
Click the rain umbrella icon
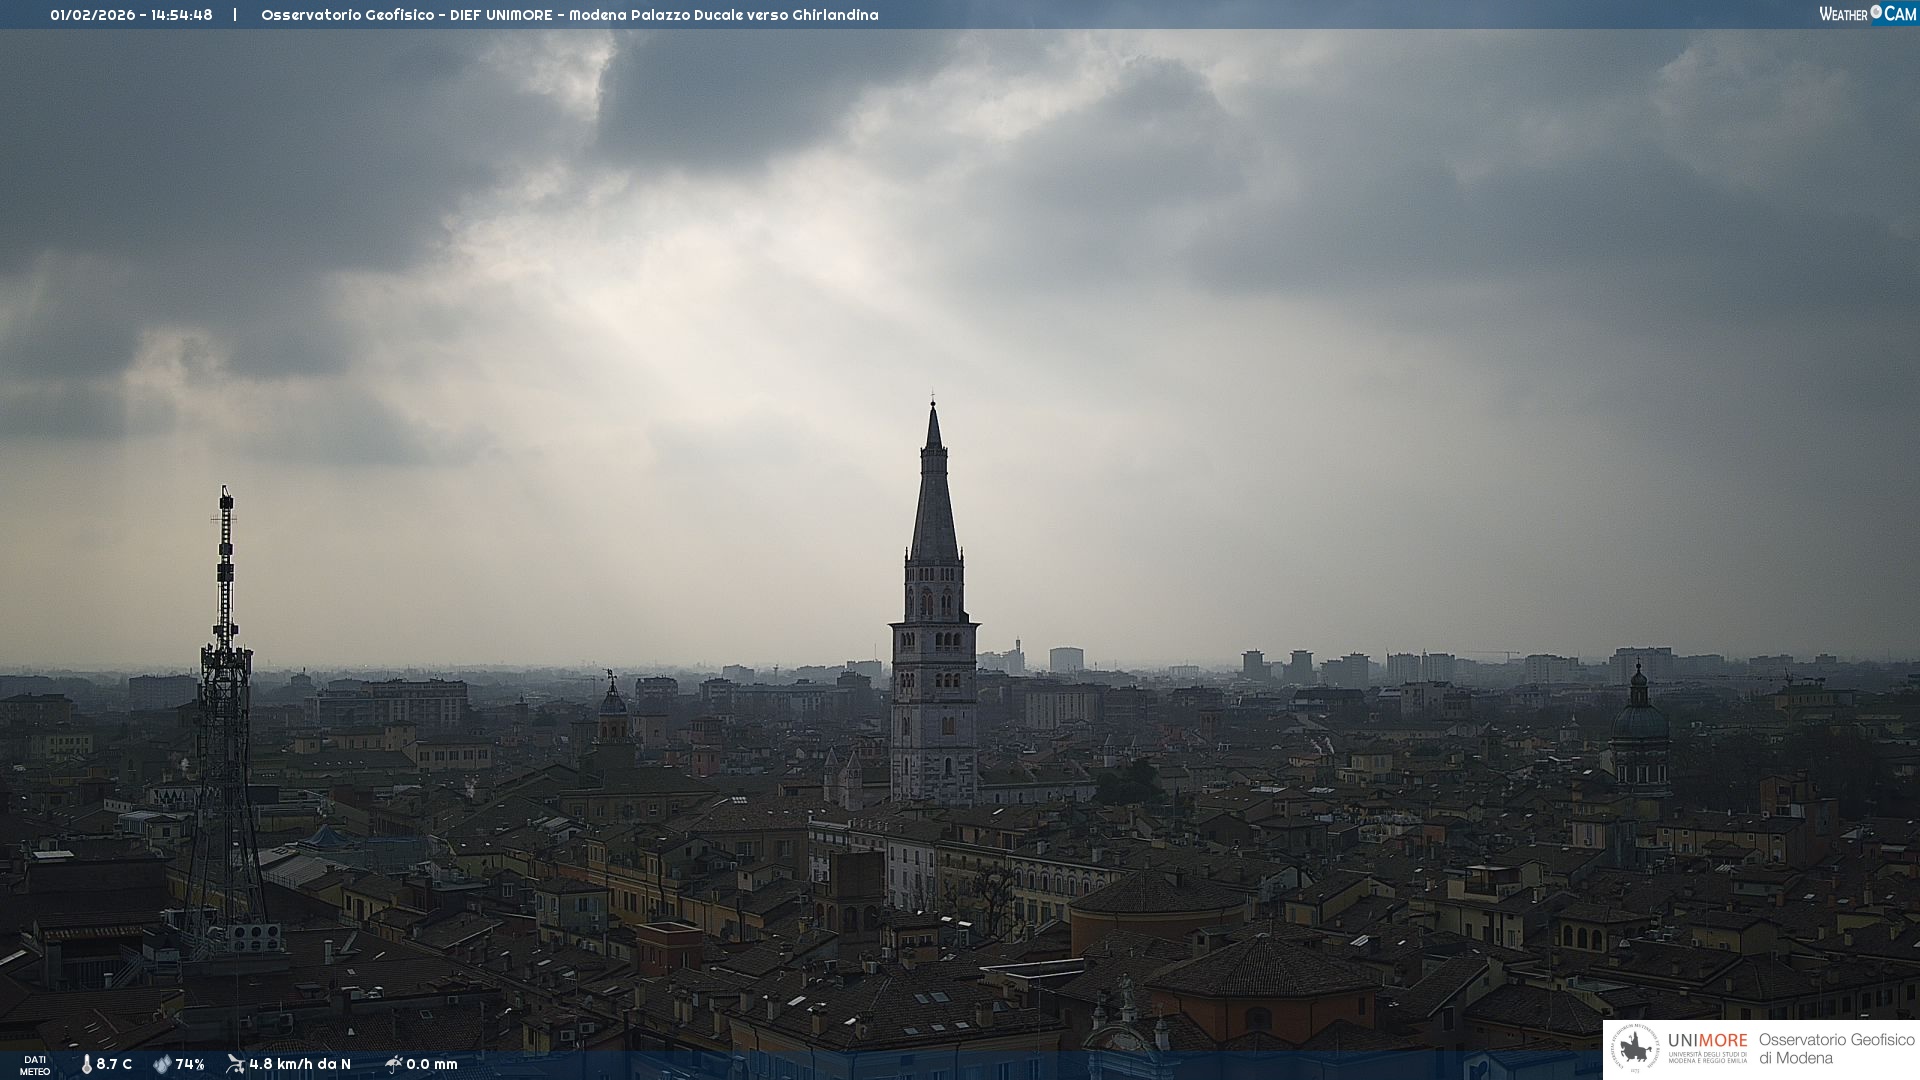393,1064
